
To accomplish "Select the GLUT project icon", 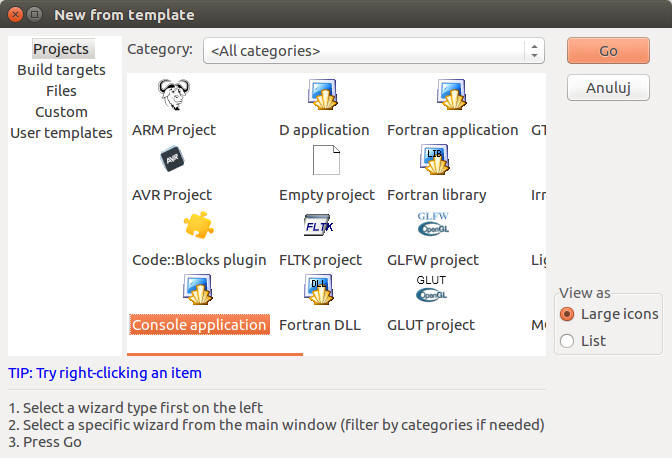I will (x=431, y=291).
